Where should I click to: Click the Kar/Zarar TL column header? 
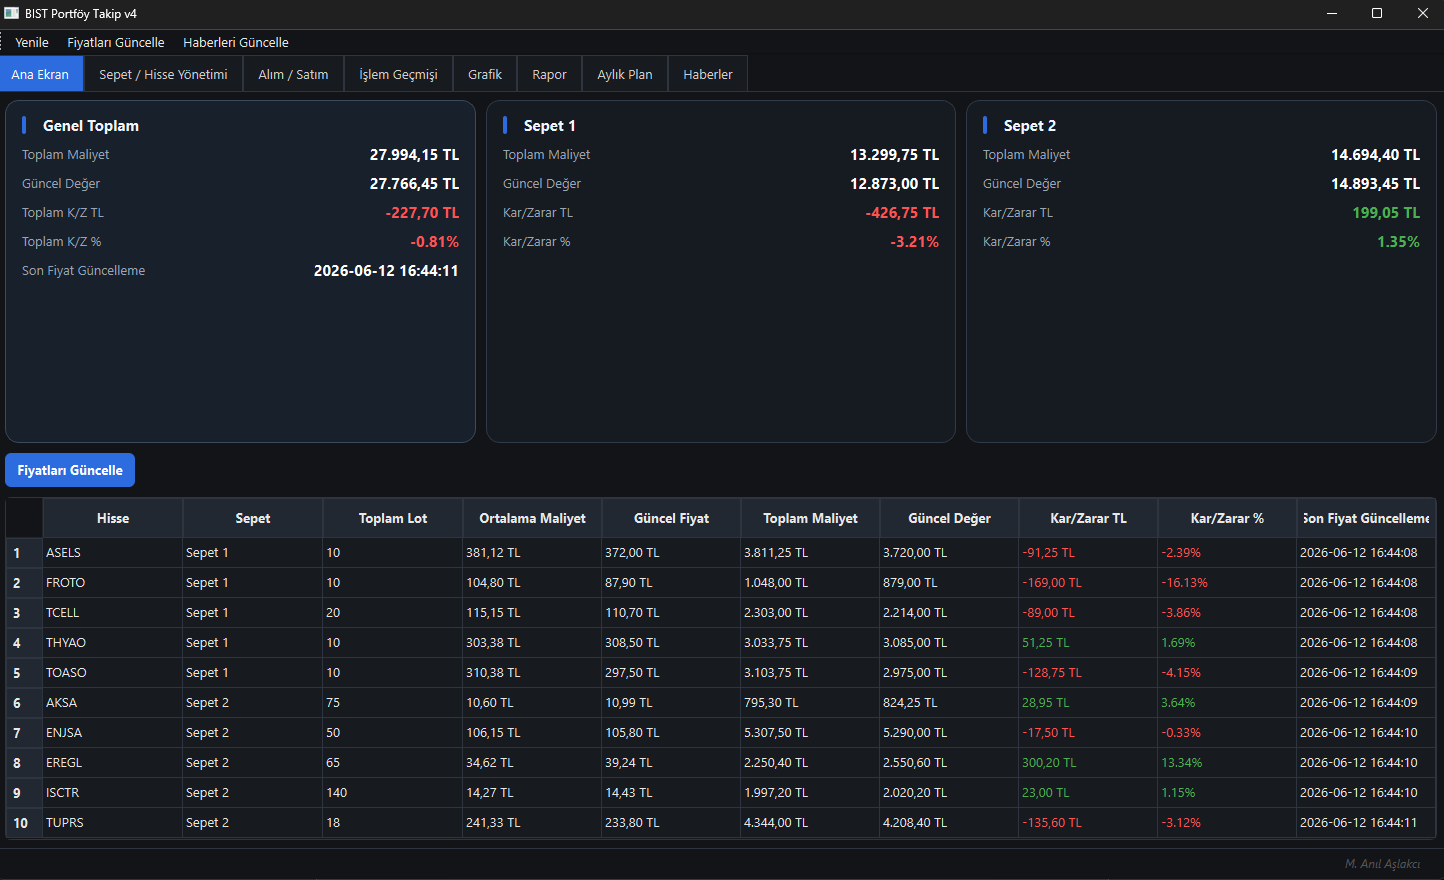click(x=1088, y=518)
